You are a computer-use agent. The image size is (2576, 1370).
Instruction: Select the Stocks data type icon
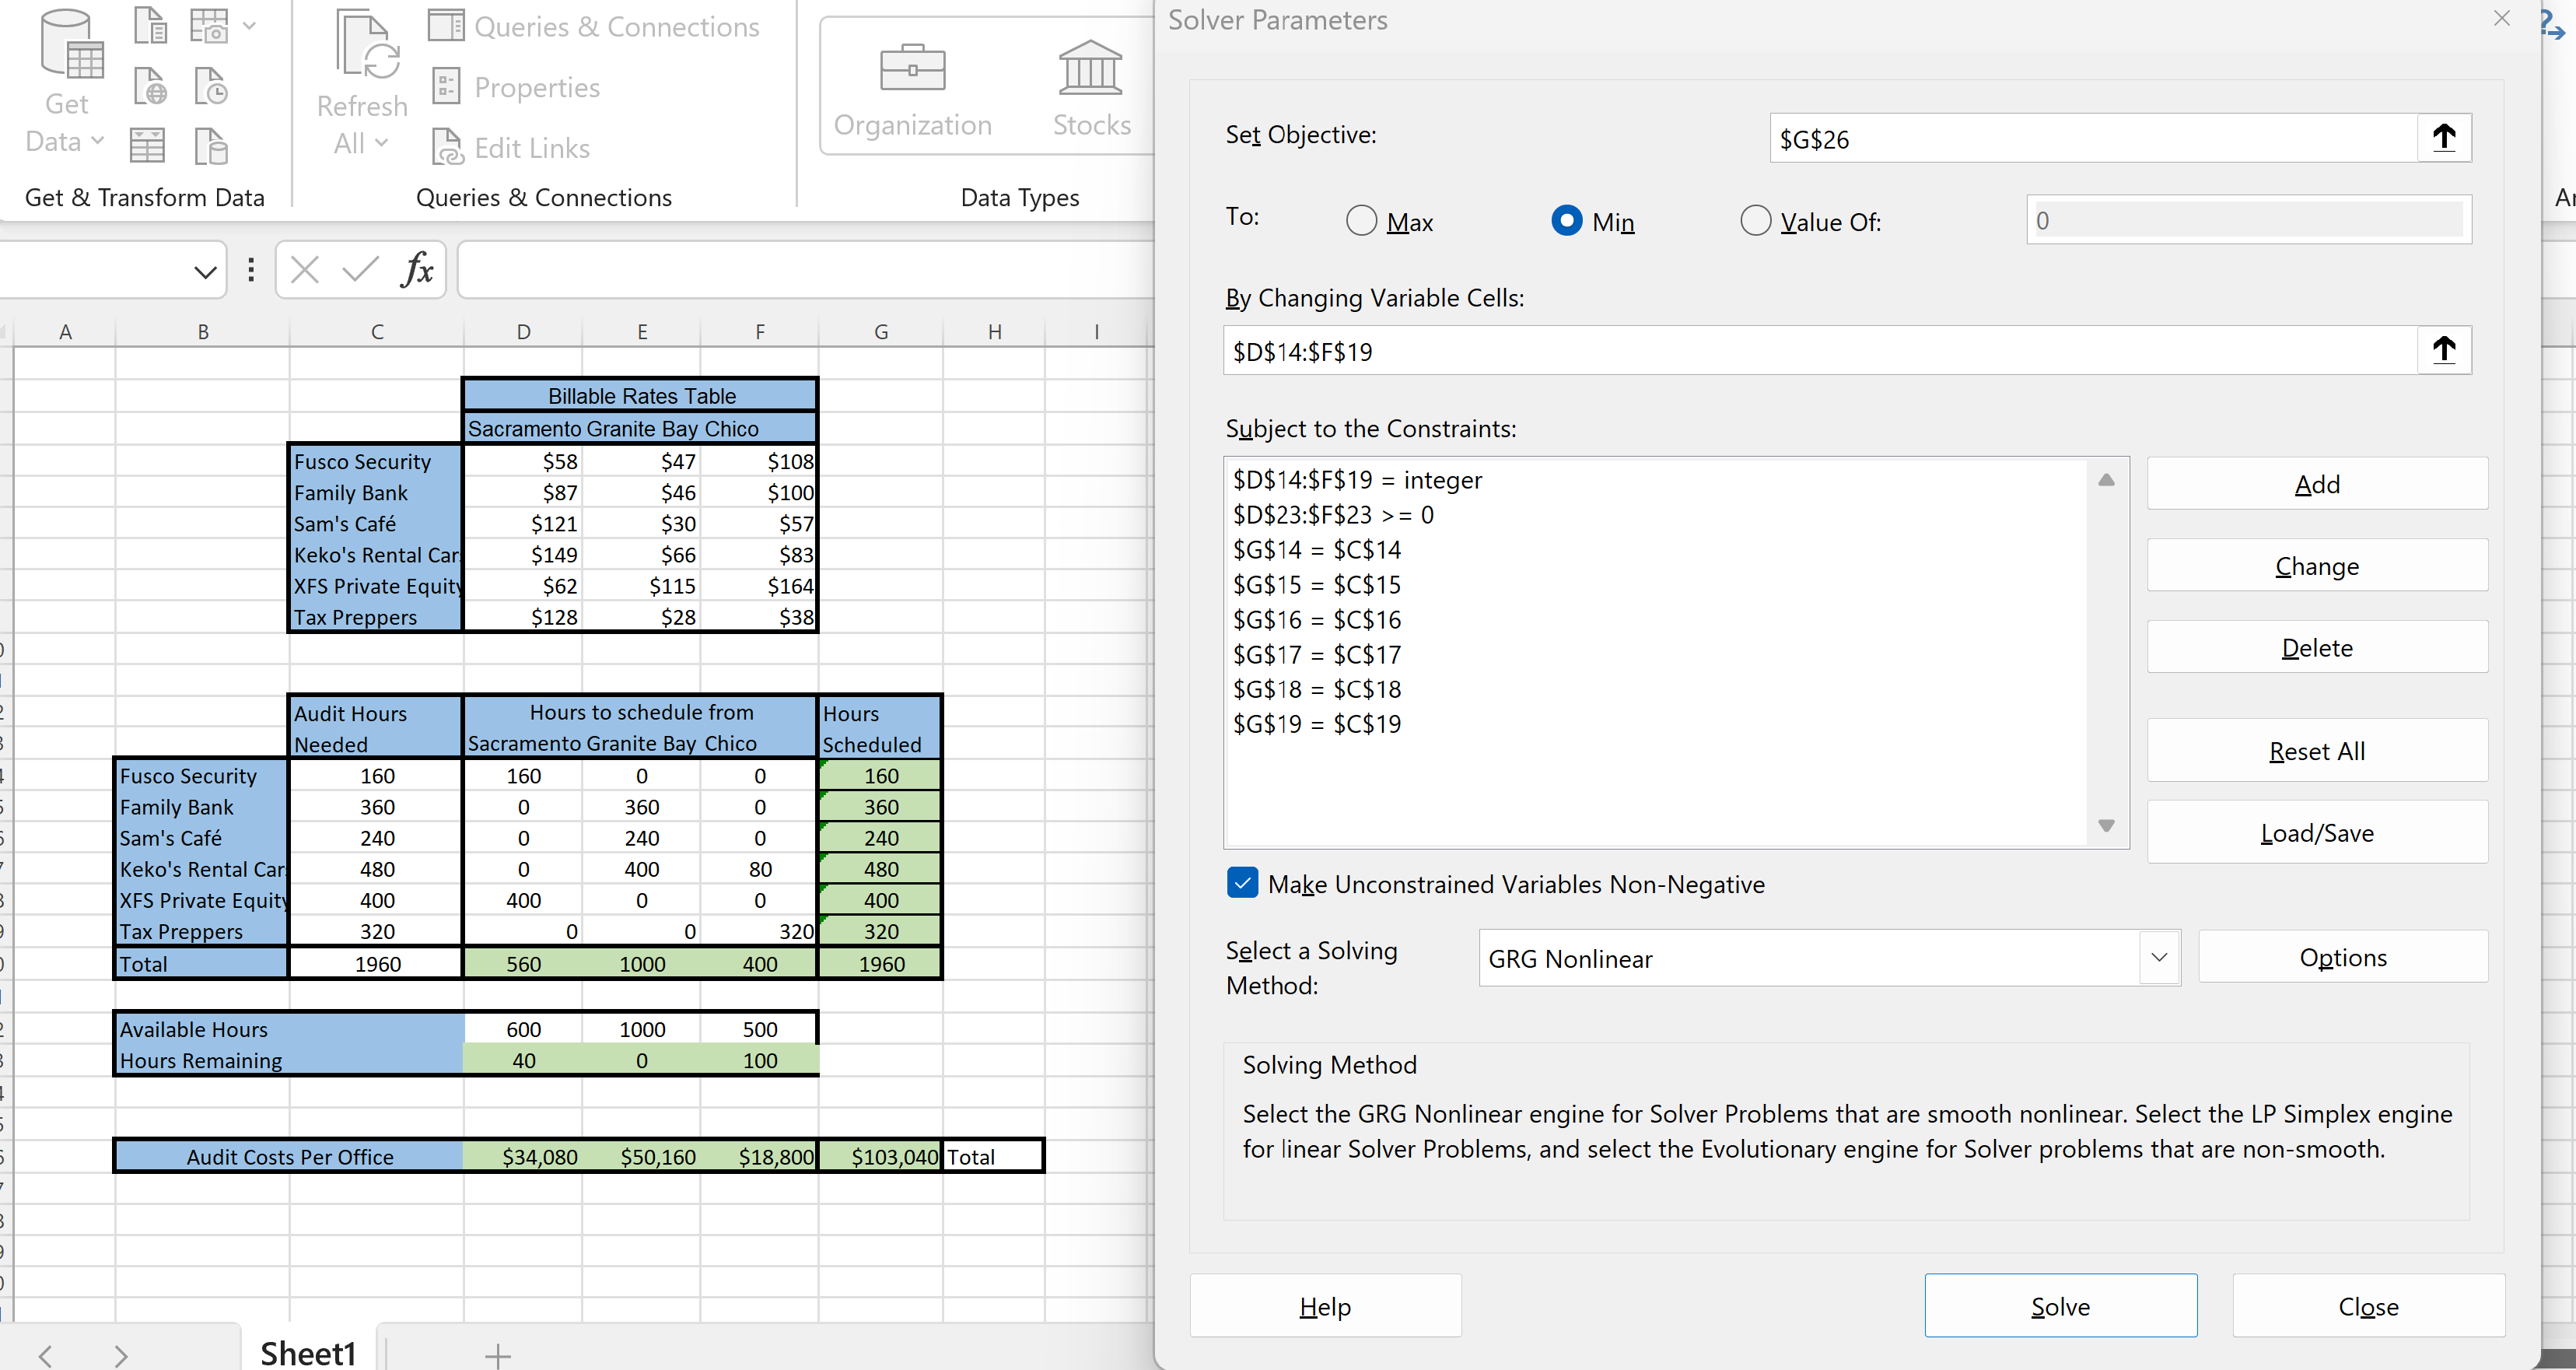[x=1090, y=67]
